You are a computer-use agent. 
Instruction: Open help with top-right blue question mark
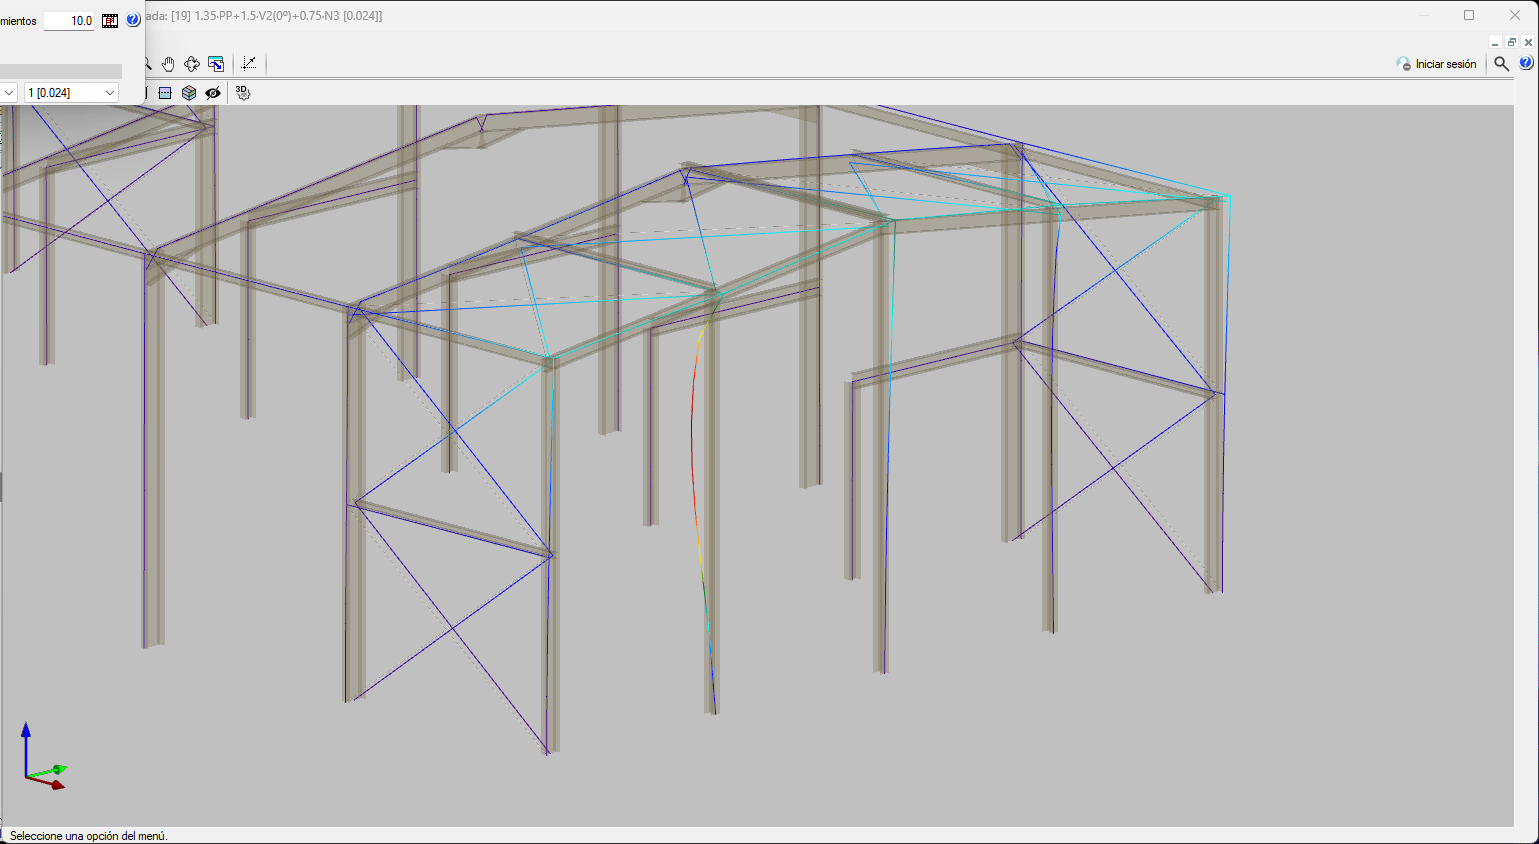coord(1526,63)
